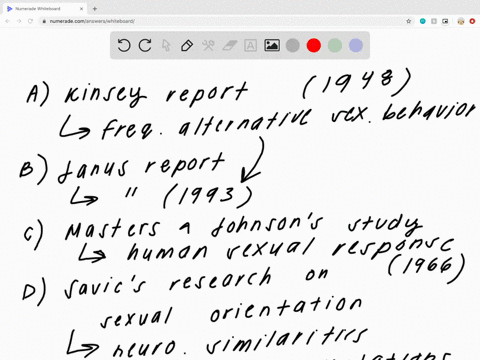Insert an image with picture icon
This screenshot has height=360, width=480.
click(x=272, y=45)
